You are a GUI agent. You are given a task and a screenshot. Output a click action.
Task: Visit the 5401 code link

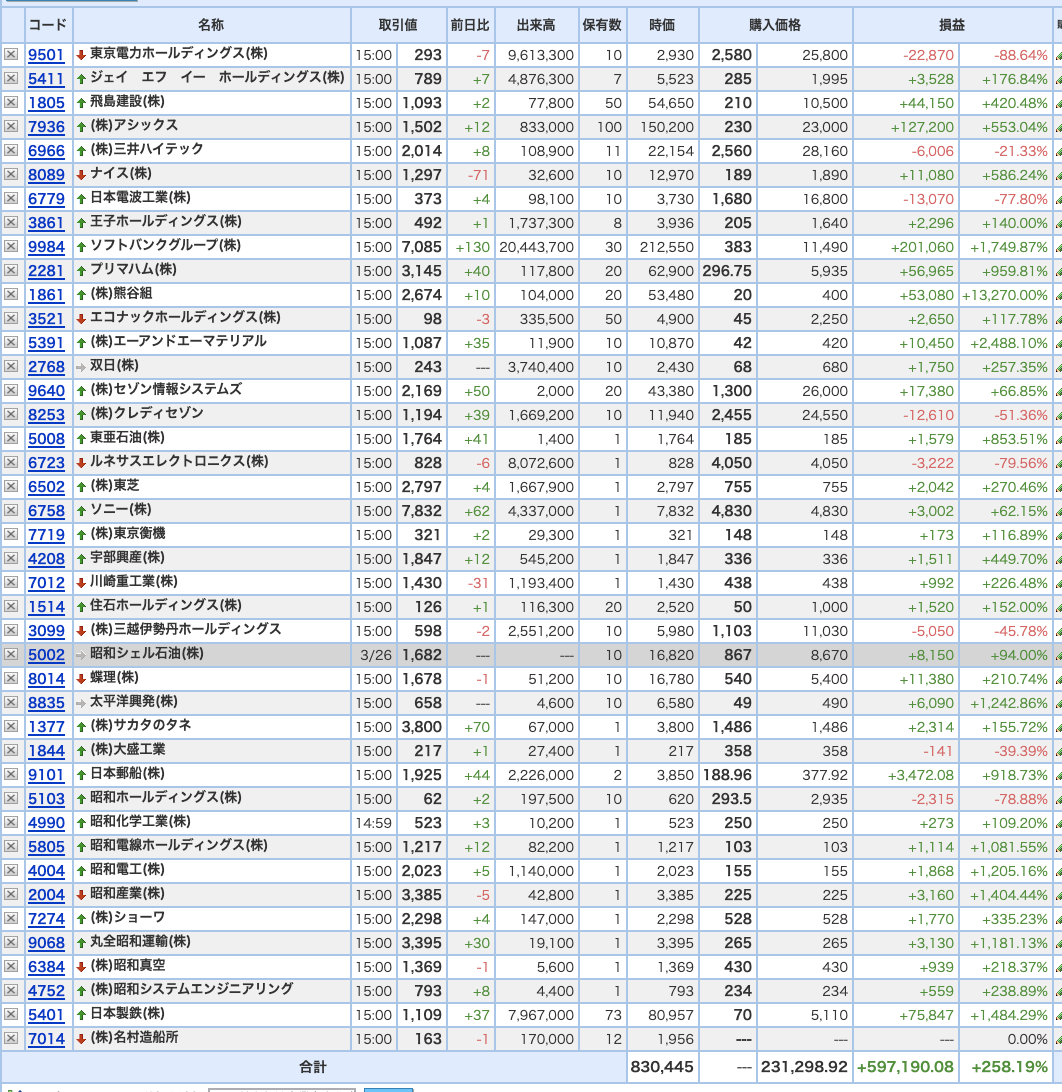(x=46, y=1015)
